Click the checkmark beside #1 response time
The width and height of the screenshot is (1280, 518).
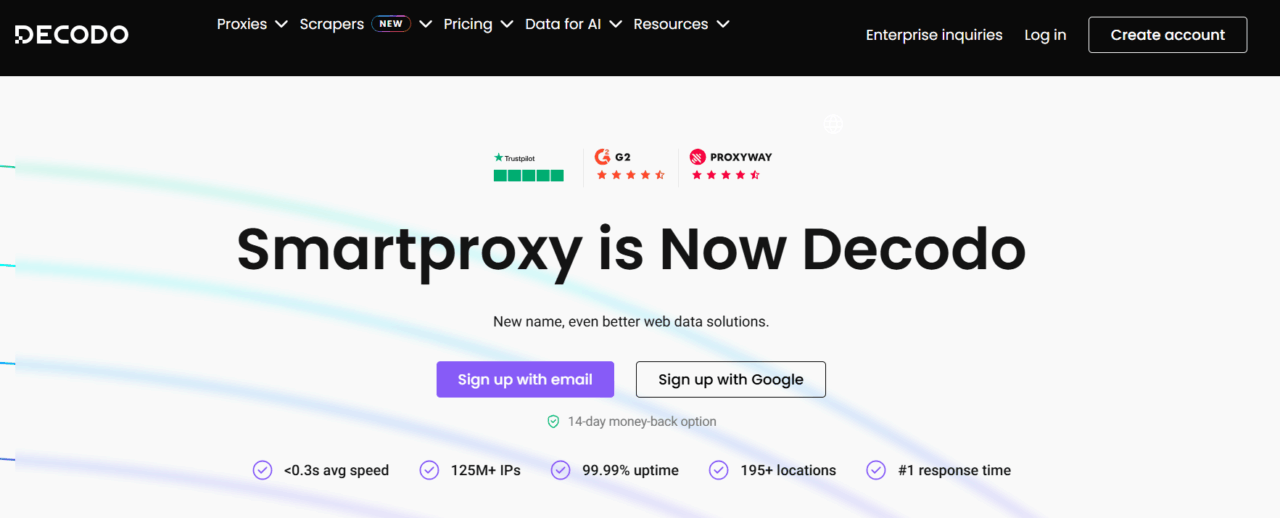[876, 470]
